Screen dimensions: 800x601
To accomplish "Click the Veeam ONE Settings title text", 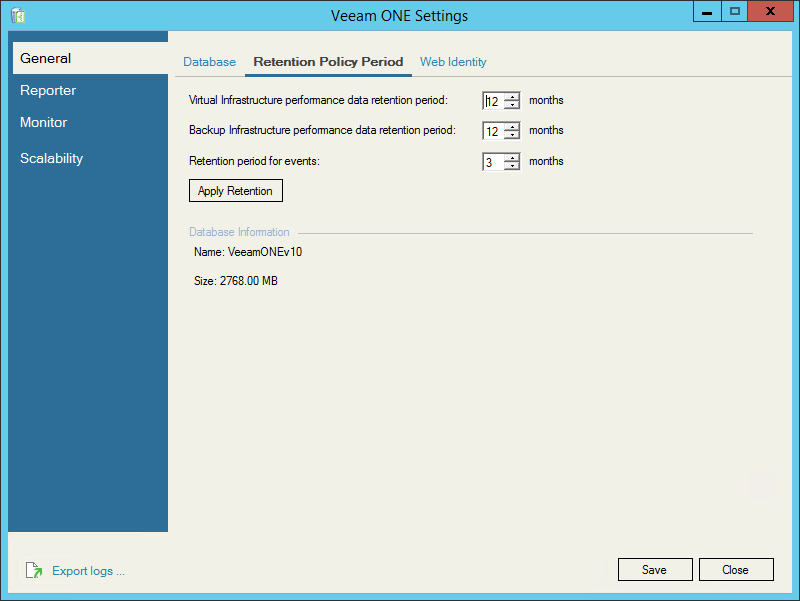I will pos(399,16).
